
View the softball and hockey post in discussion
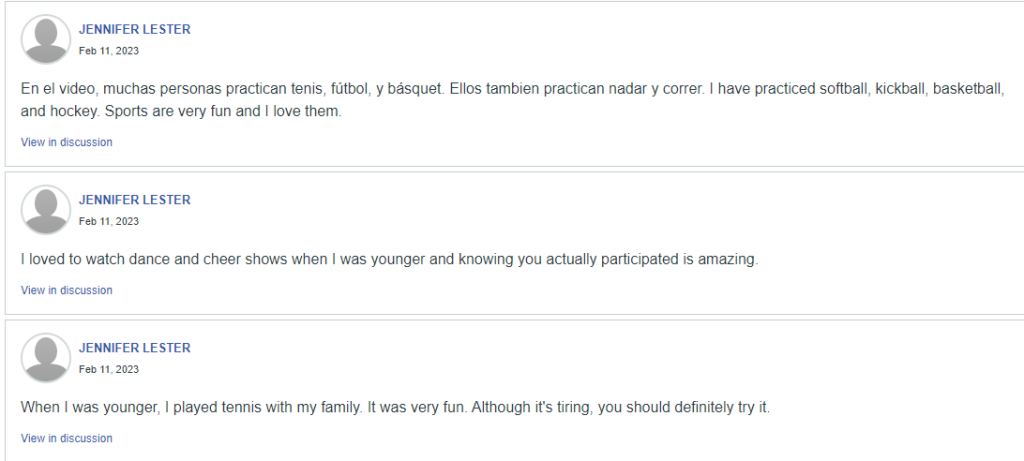coord(66,142)
